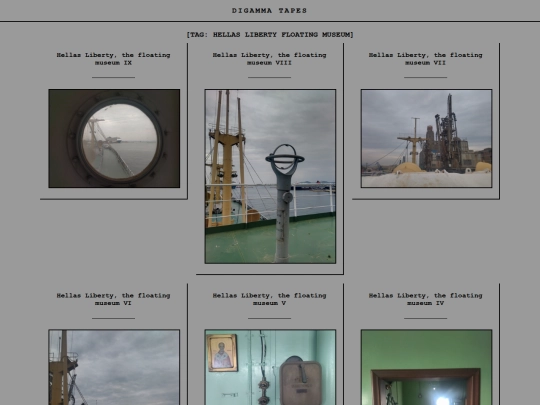This screenshot has height=405, width=540.
Task: Open post title Hellas Liberty floating museum V
Action: [269, 299]
